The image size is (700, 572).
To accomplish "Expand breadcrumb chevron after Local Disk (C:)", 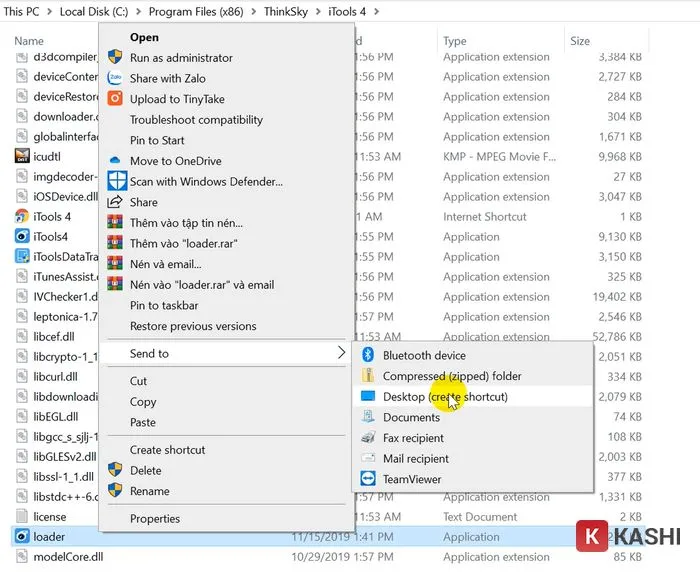I will coord(138,11).
